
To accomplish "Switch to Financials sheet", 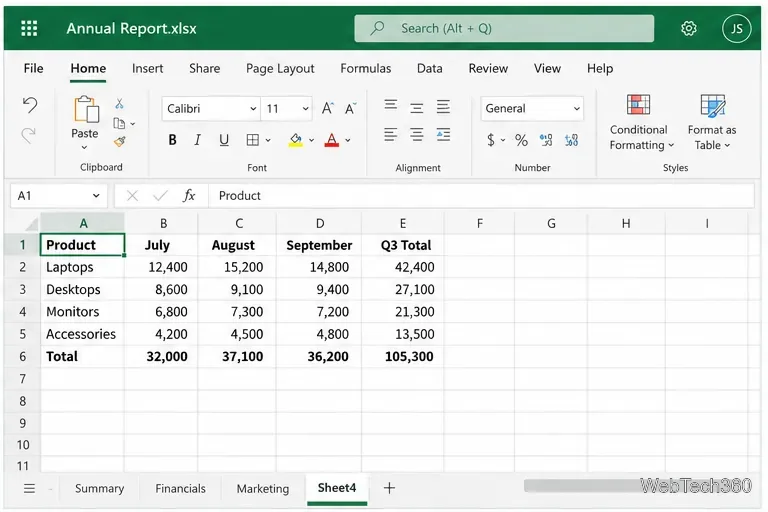I will pos(180,488).
